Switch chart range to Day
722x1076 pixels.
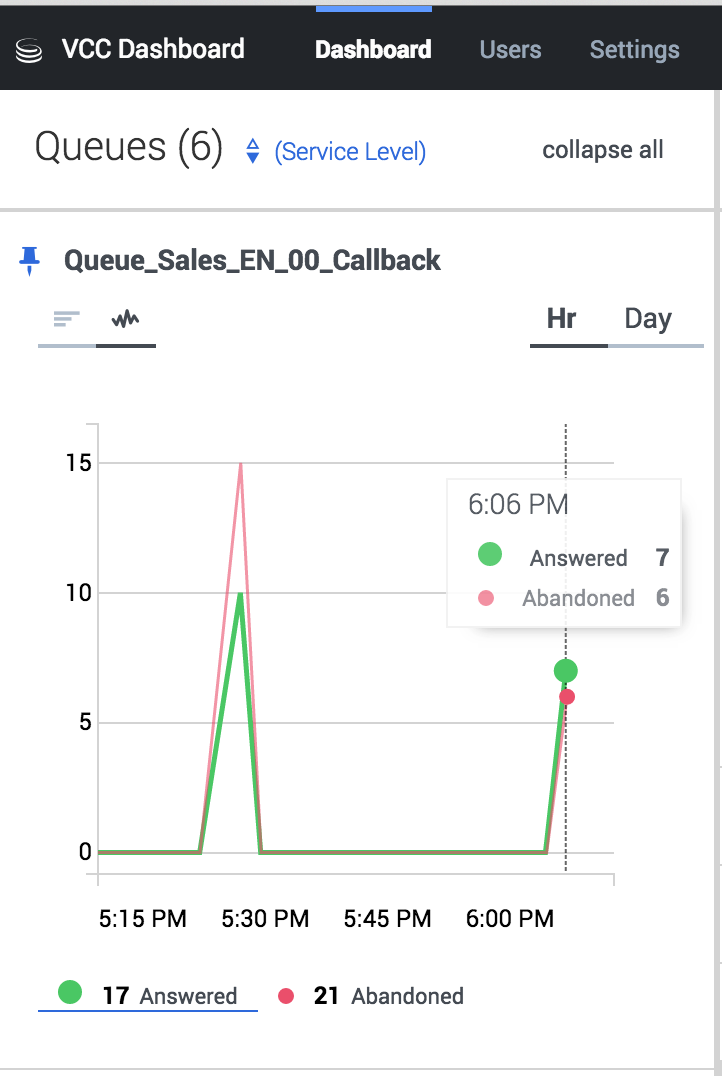(648, 320)
